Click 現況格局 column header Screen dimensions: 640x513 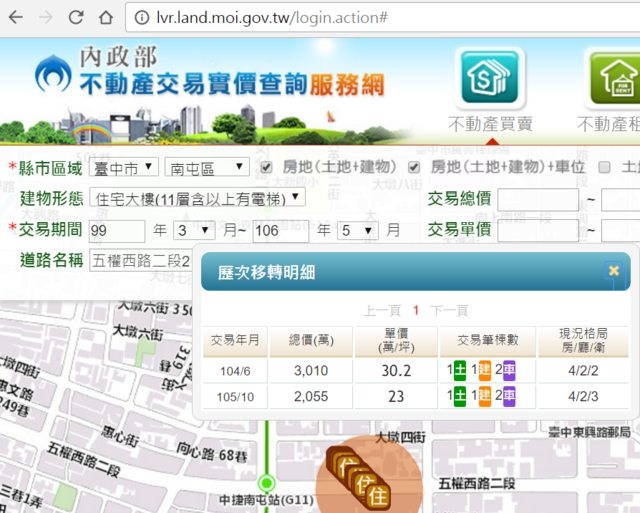pyautogui.click(x=583, y=341)
